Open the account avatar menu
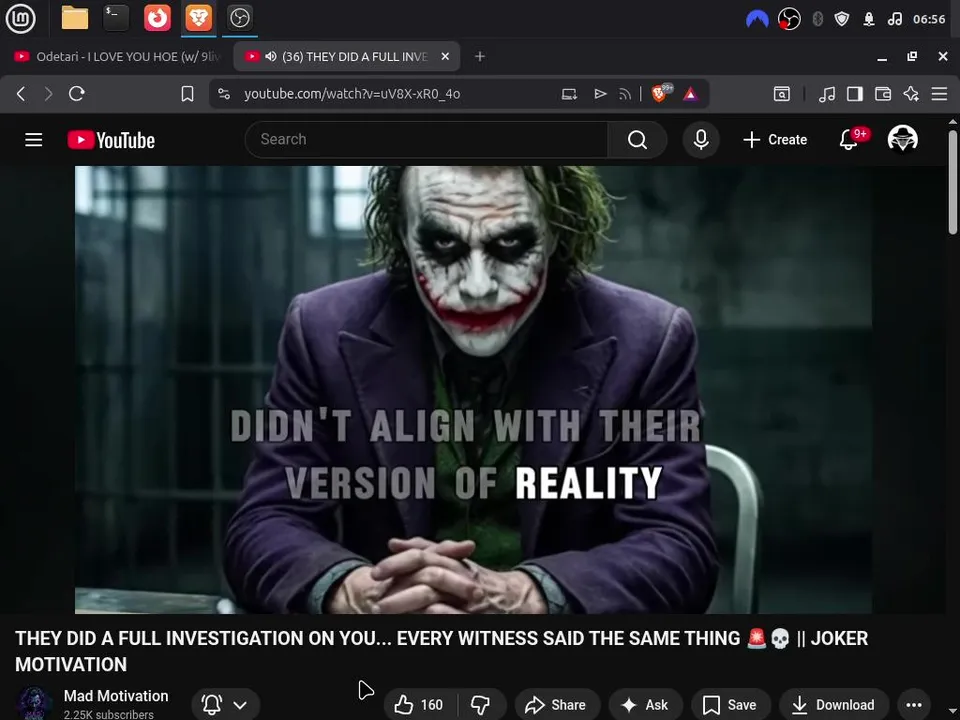 tap(902, 138)
